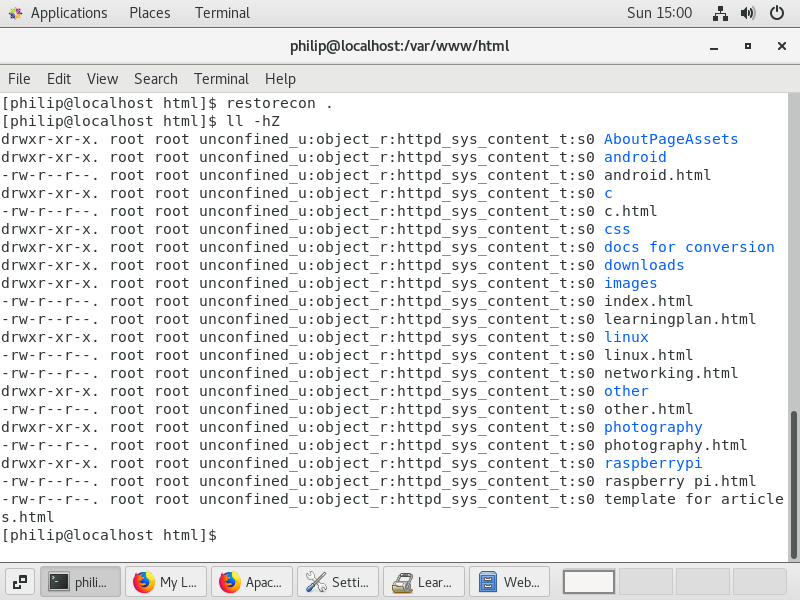Image resolution: width=800 pixels, height=600 pixels.
Task: Open the top bar Terminal app menu
Action: [222, 13]
